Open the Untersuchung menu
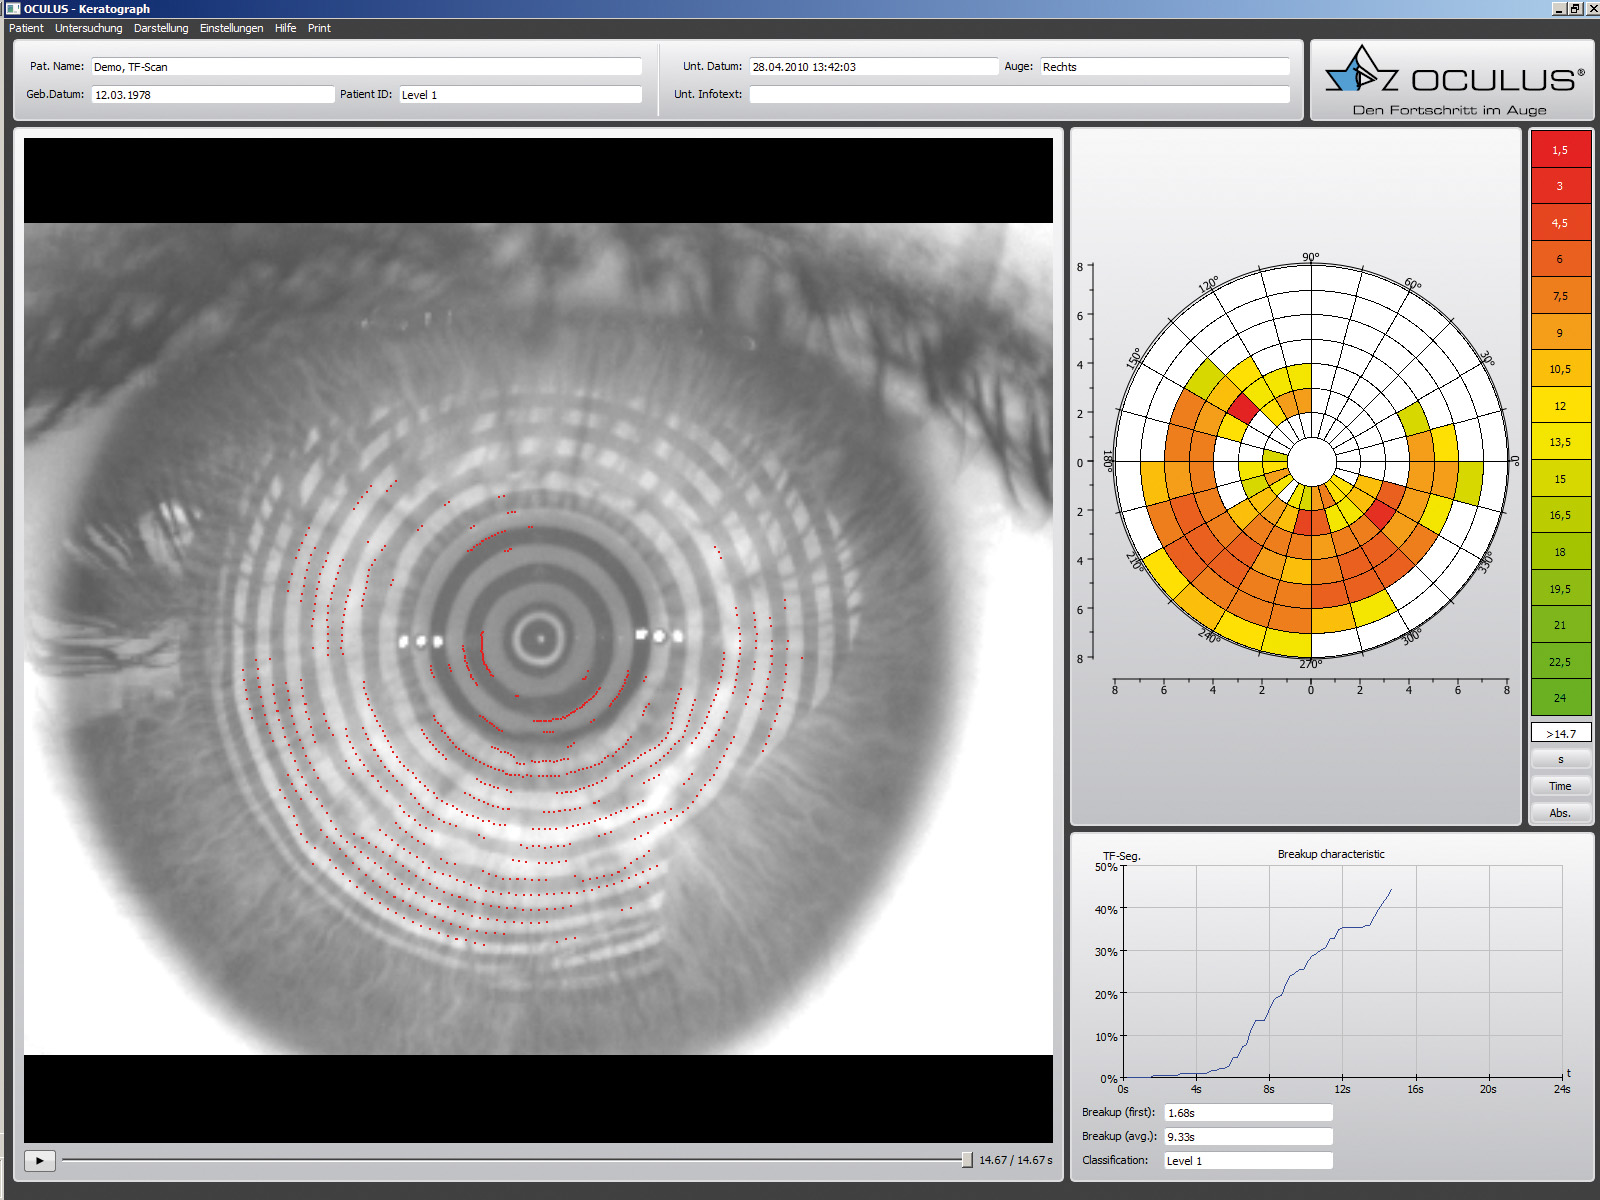The height and width of the screenshot is (1200, 1600). pyautogui.click(x=88, y=28)
